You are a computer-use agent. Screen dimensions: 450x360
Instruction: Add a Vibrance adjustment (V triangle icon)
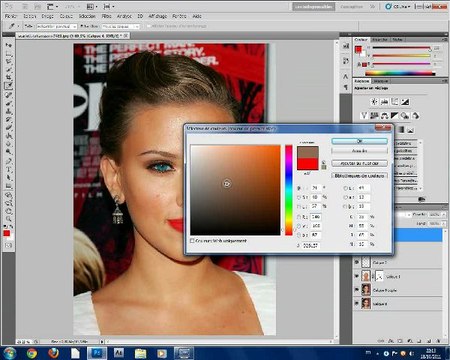pyautogui.click(x=364, y=116)
